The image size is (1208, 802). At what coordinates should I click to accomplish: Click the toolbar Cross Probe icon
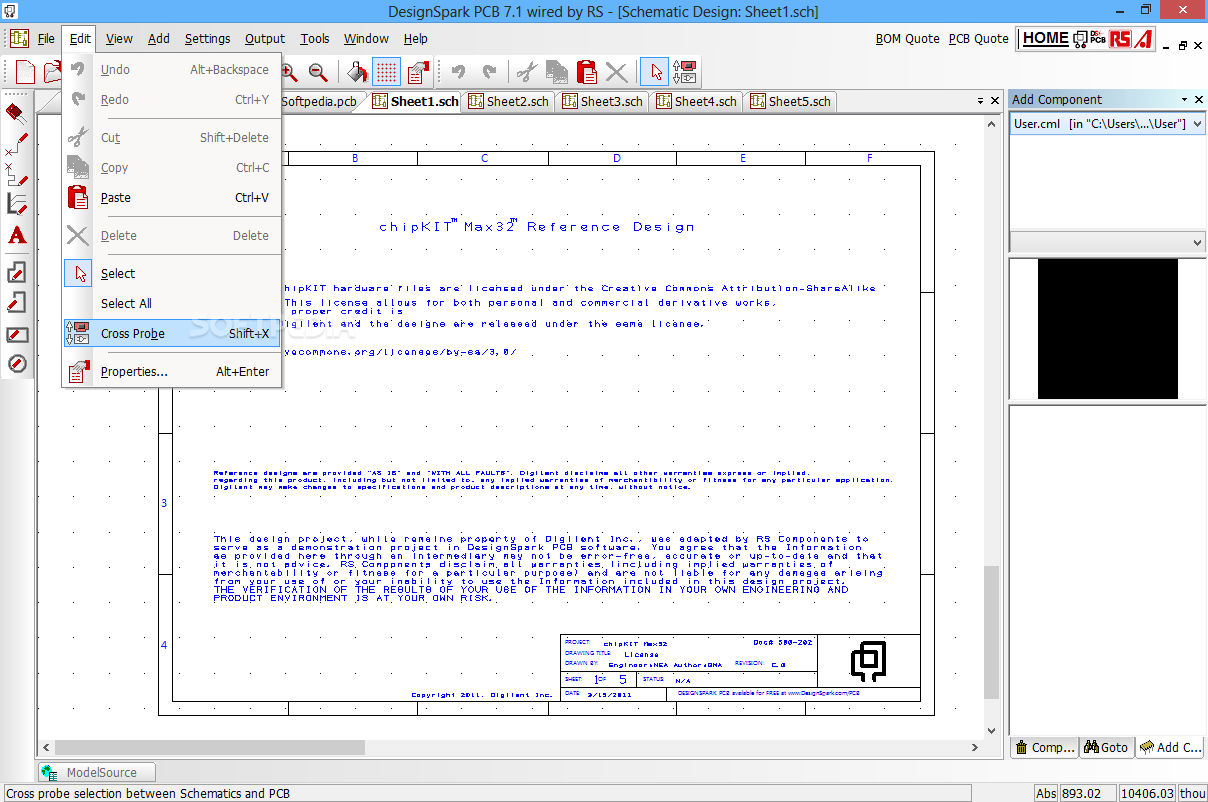pos(685,72)
